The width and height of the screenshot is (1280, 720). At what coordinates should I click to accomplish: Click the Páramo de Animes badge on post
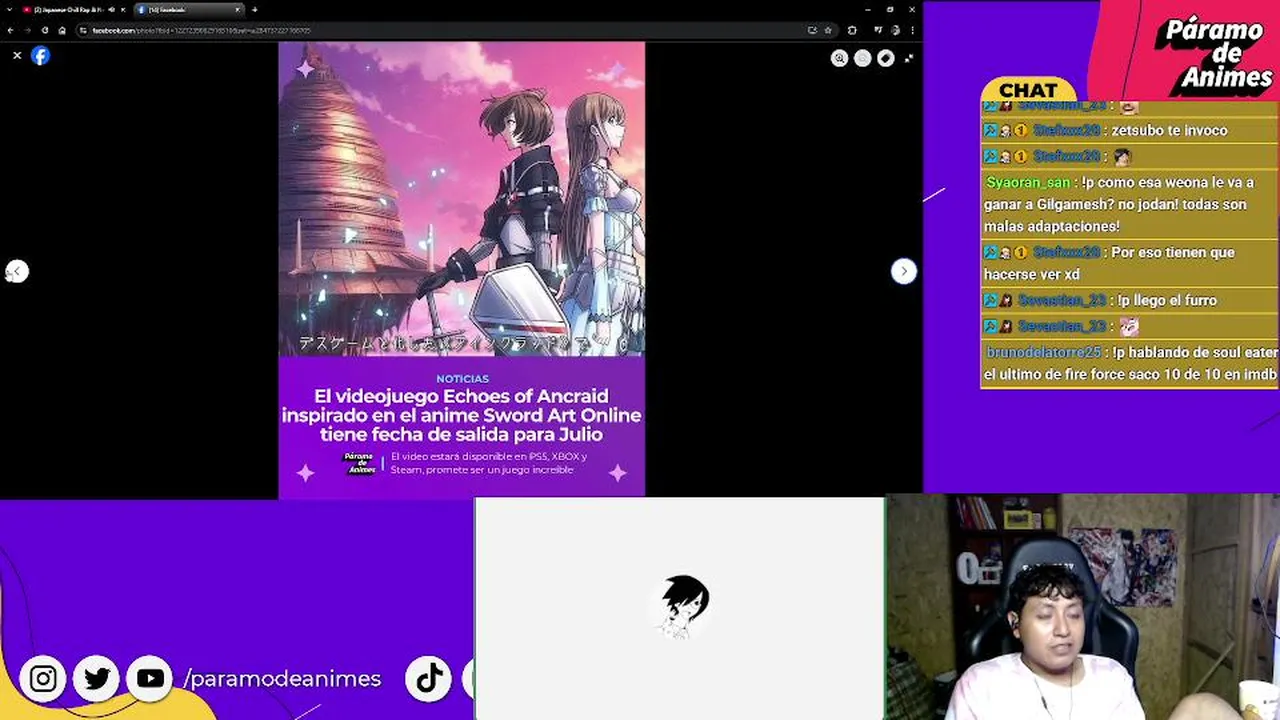[358, 463]
